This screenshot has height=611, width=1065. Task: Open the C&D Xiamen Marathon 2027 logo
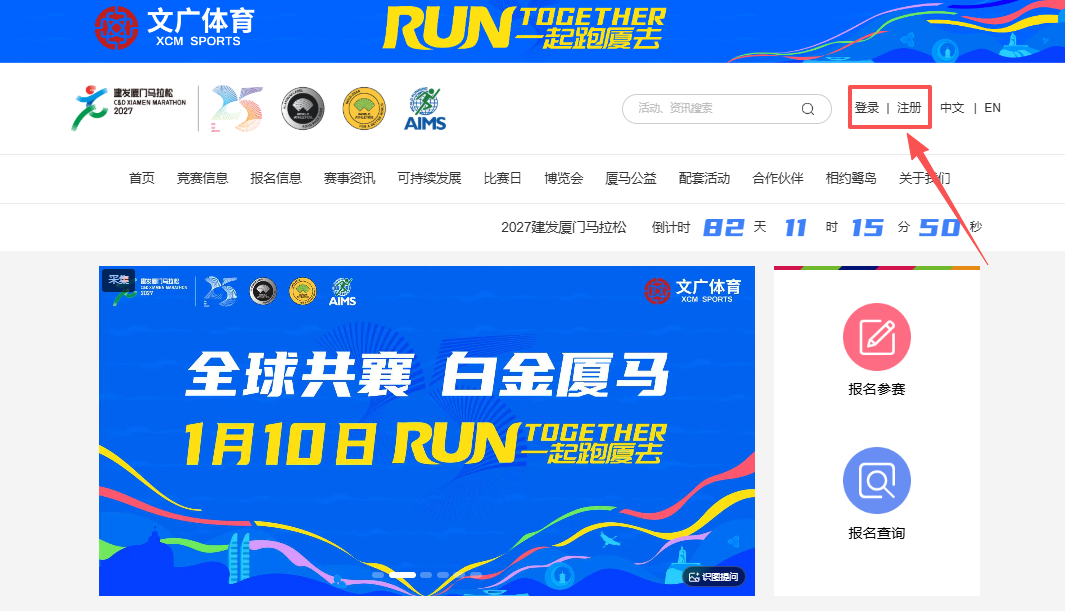click(129, 107)
